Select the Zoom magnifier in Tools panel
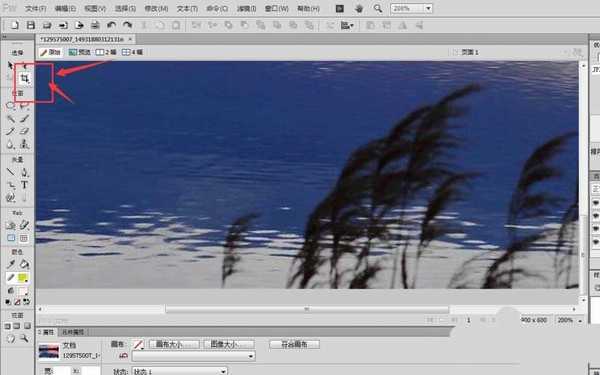 coord(24,338)
